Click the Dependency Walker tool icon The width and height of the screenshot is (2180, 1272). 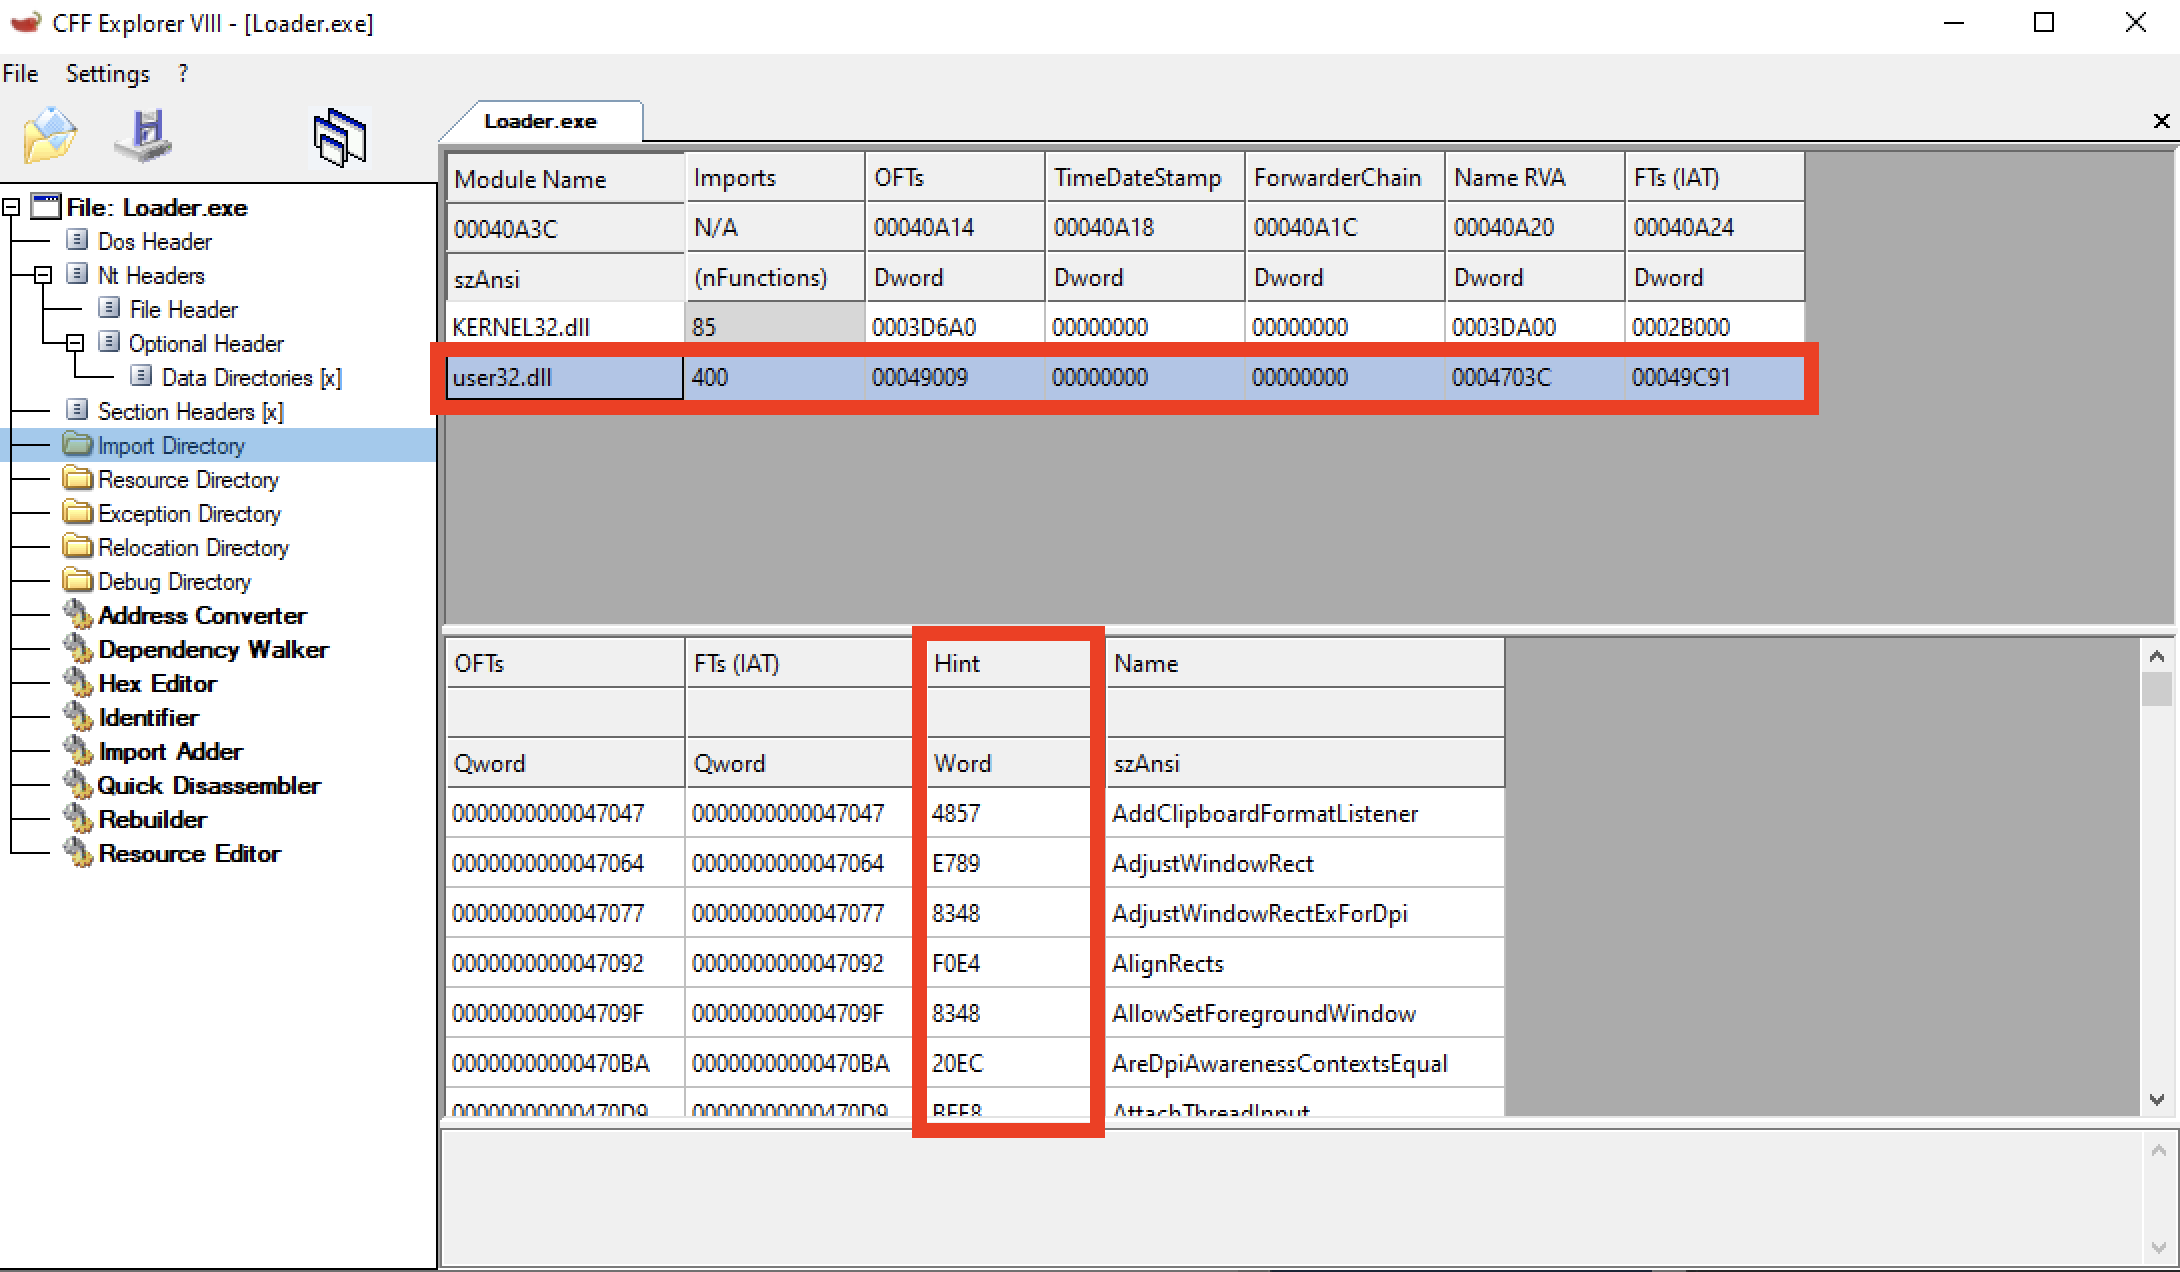[78, 648]
